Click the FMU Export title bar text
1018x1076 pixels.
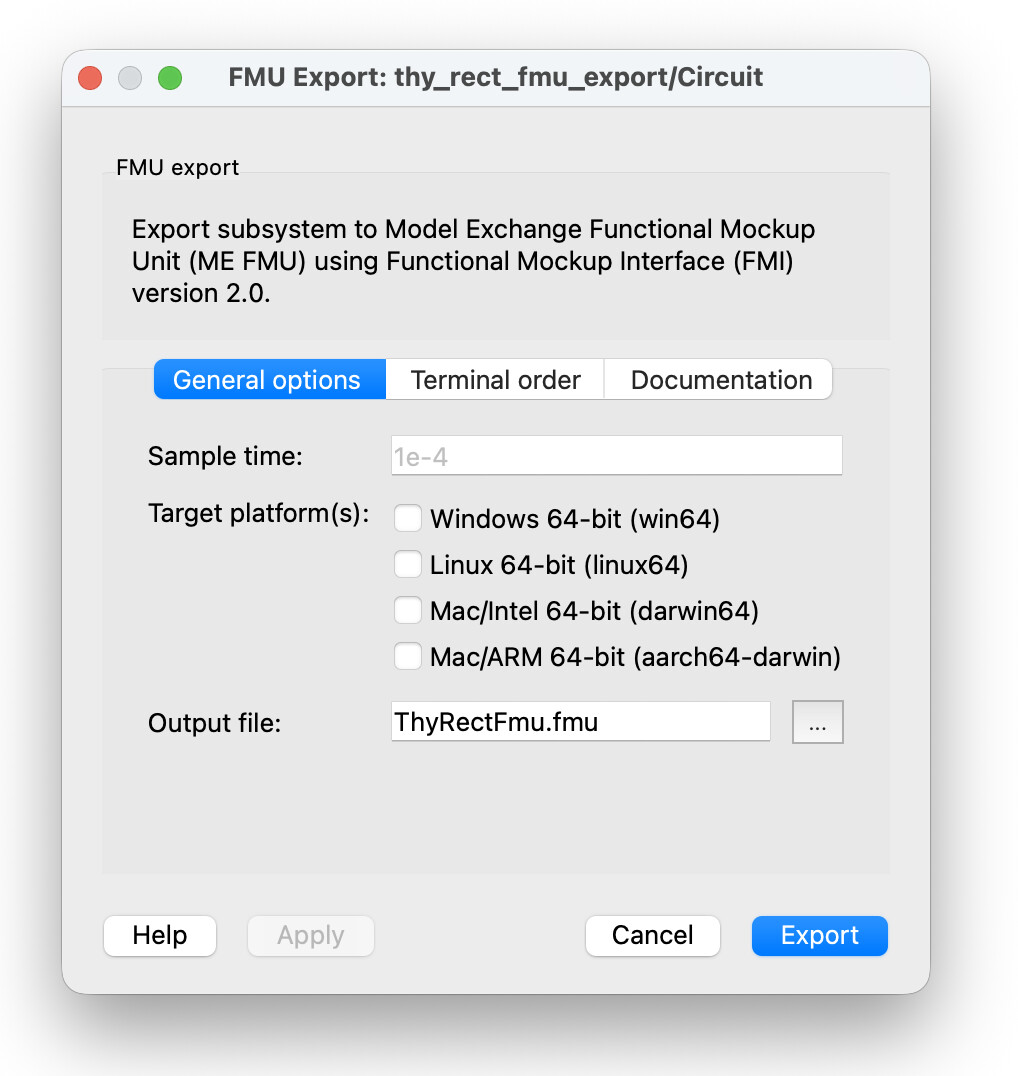click(495, 78)
